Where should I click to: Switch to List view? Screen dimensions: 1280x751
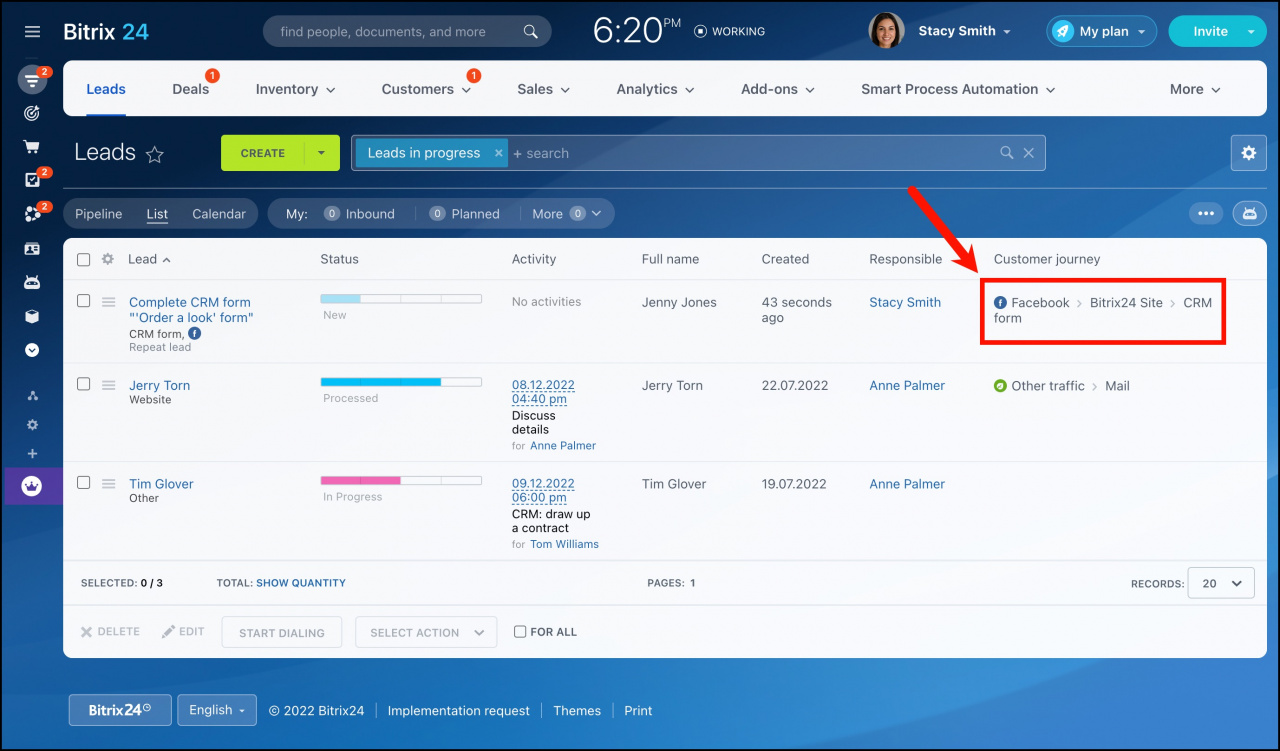tap(157, 214)
